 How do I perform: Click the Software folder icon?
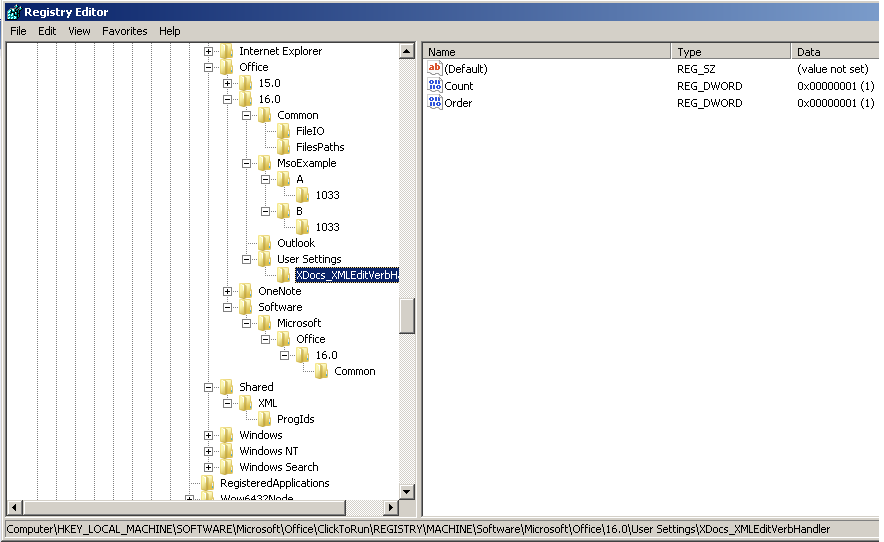pos(246,307)
